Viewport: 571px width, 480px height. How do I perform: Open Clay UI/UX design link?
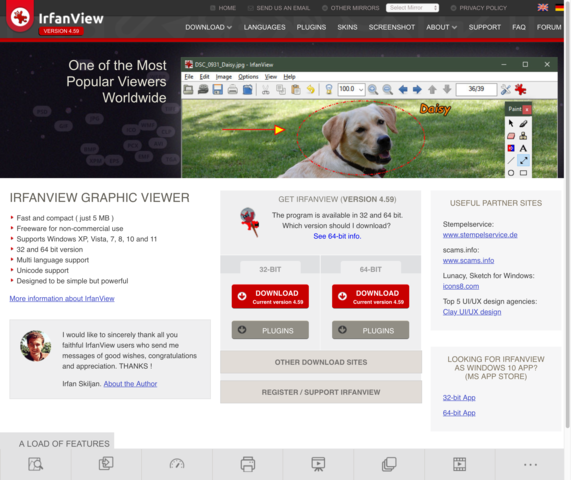472,312
